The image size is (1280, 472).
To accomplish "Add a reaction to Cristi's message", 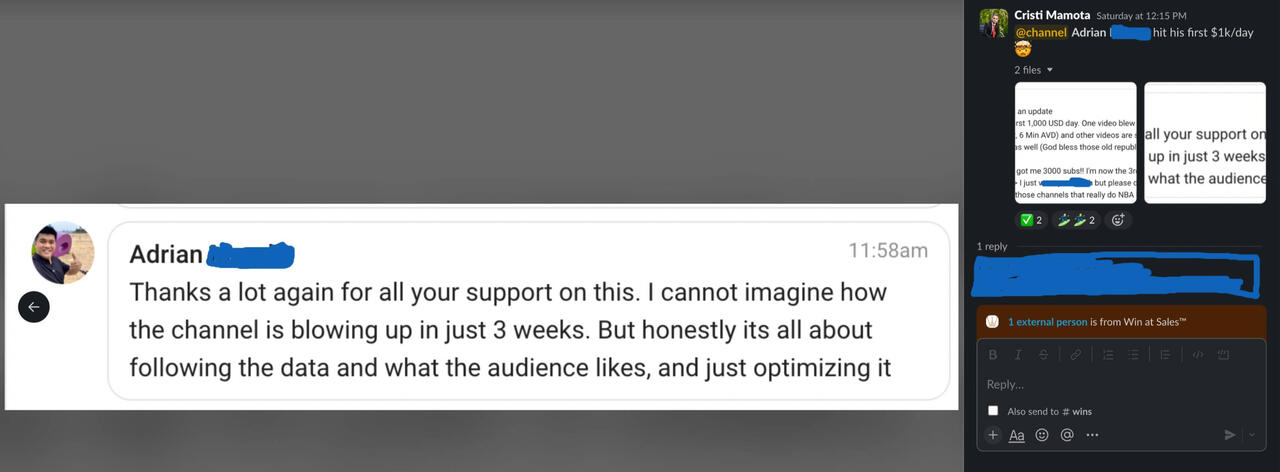I will click(x=1118, y=220).
